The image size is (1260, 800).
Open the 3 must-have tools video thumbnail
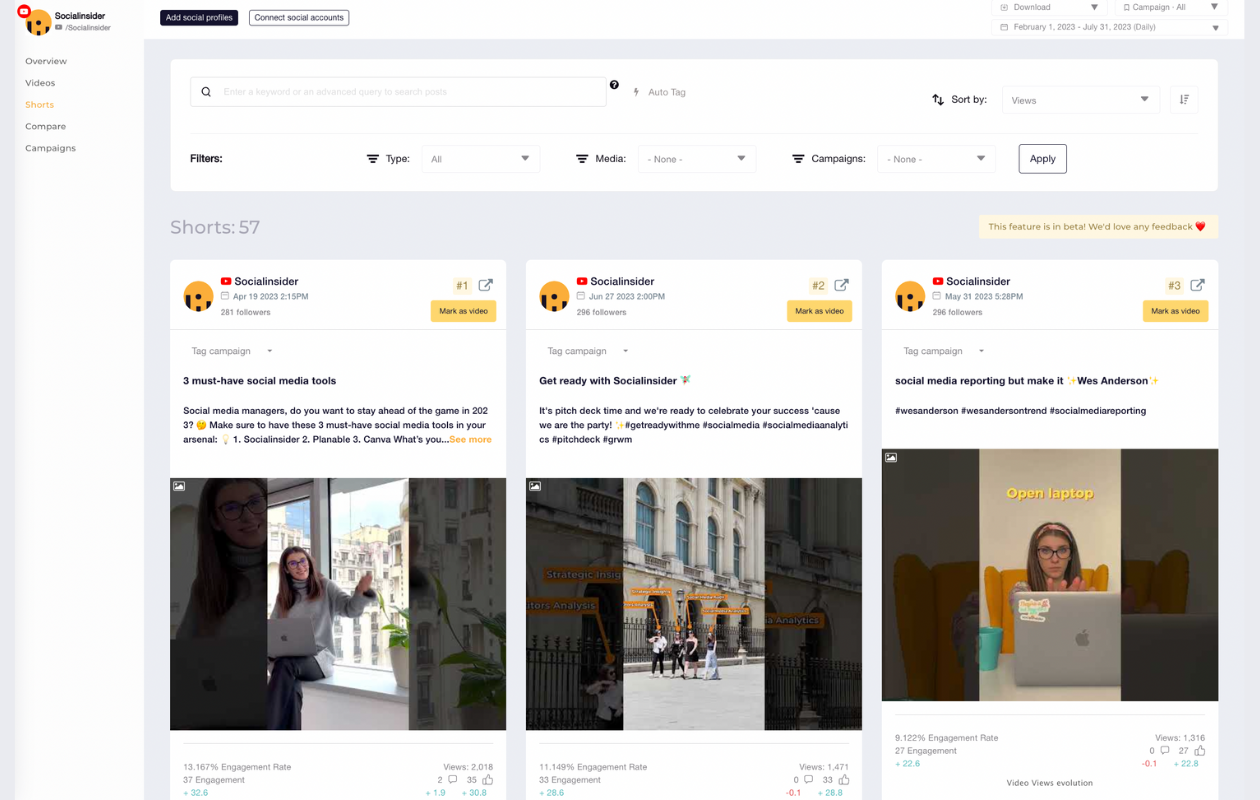(338, 604)
